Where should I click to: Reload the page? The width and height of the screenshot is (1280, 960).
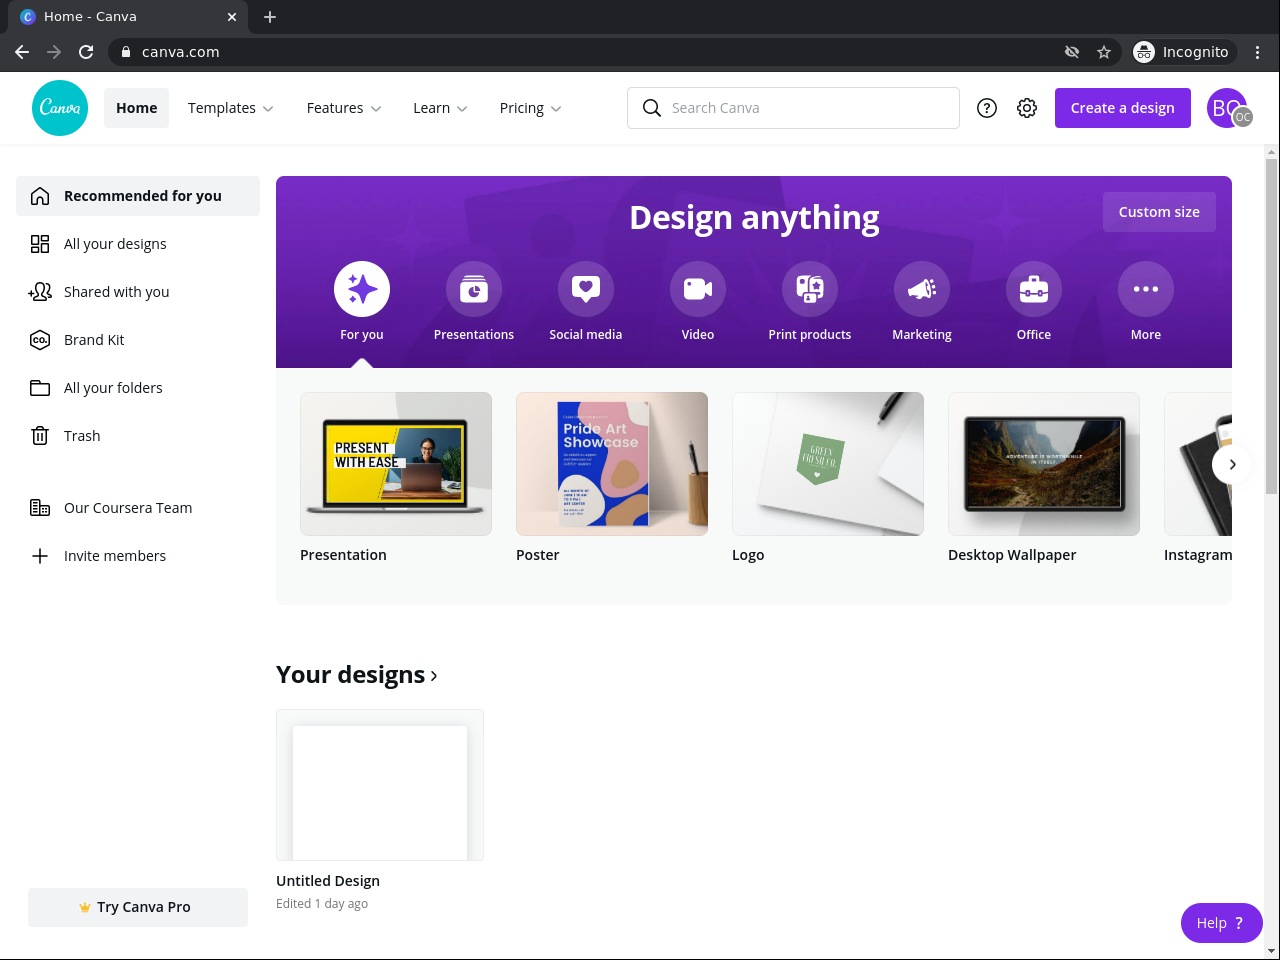(86, 52)
